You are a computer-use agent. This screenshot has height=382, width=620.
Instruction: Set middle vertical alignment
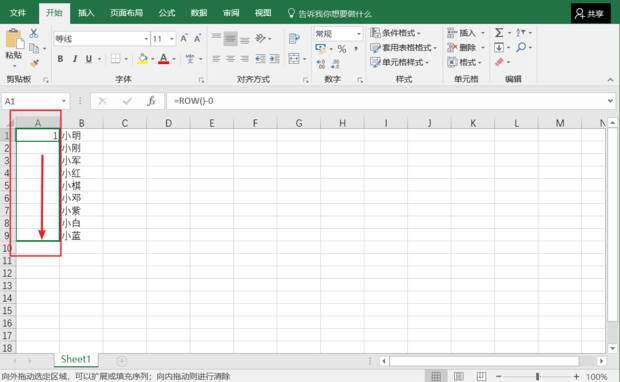(231, 38)
